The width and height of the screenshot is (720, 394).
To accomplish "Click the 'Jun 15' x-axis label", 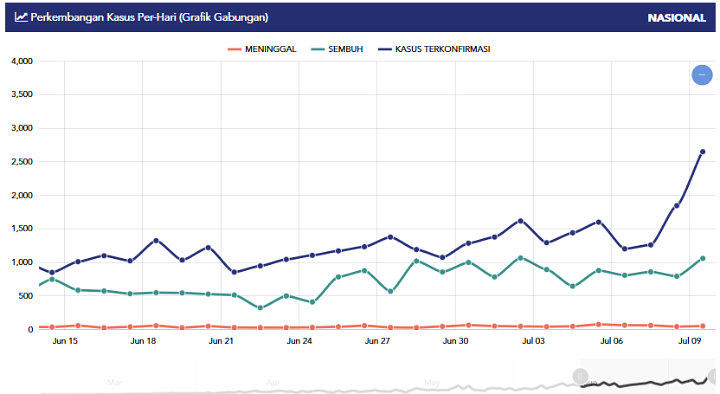I will coord(65,341).
